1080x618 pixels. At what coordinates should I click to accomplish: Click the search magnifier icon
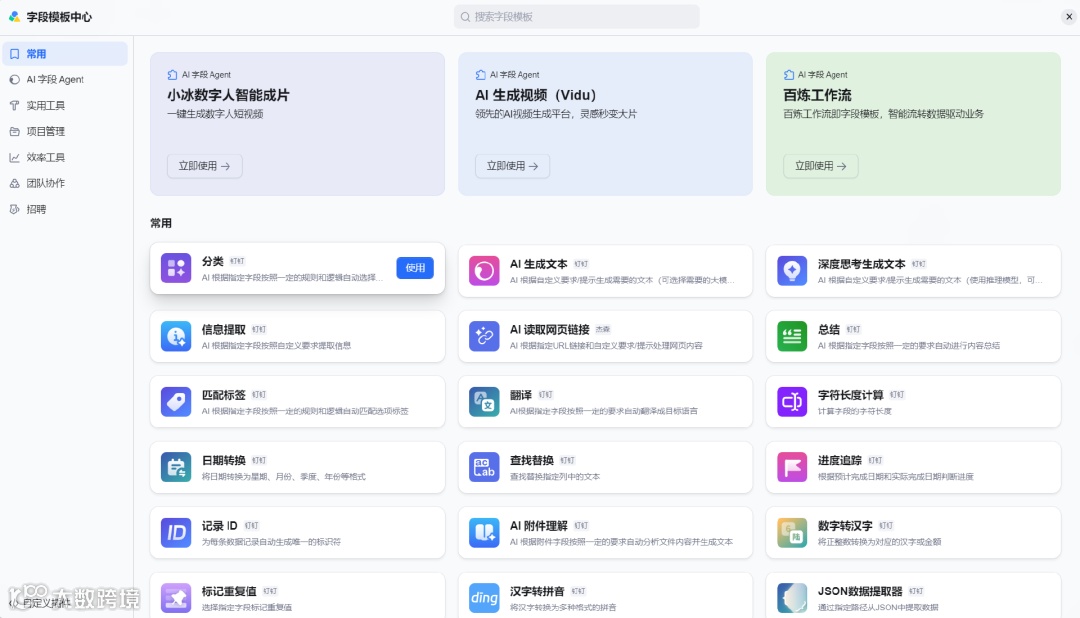[x=466, y=17]
